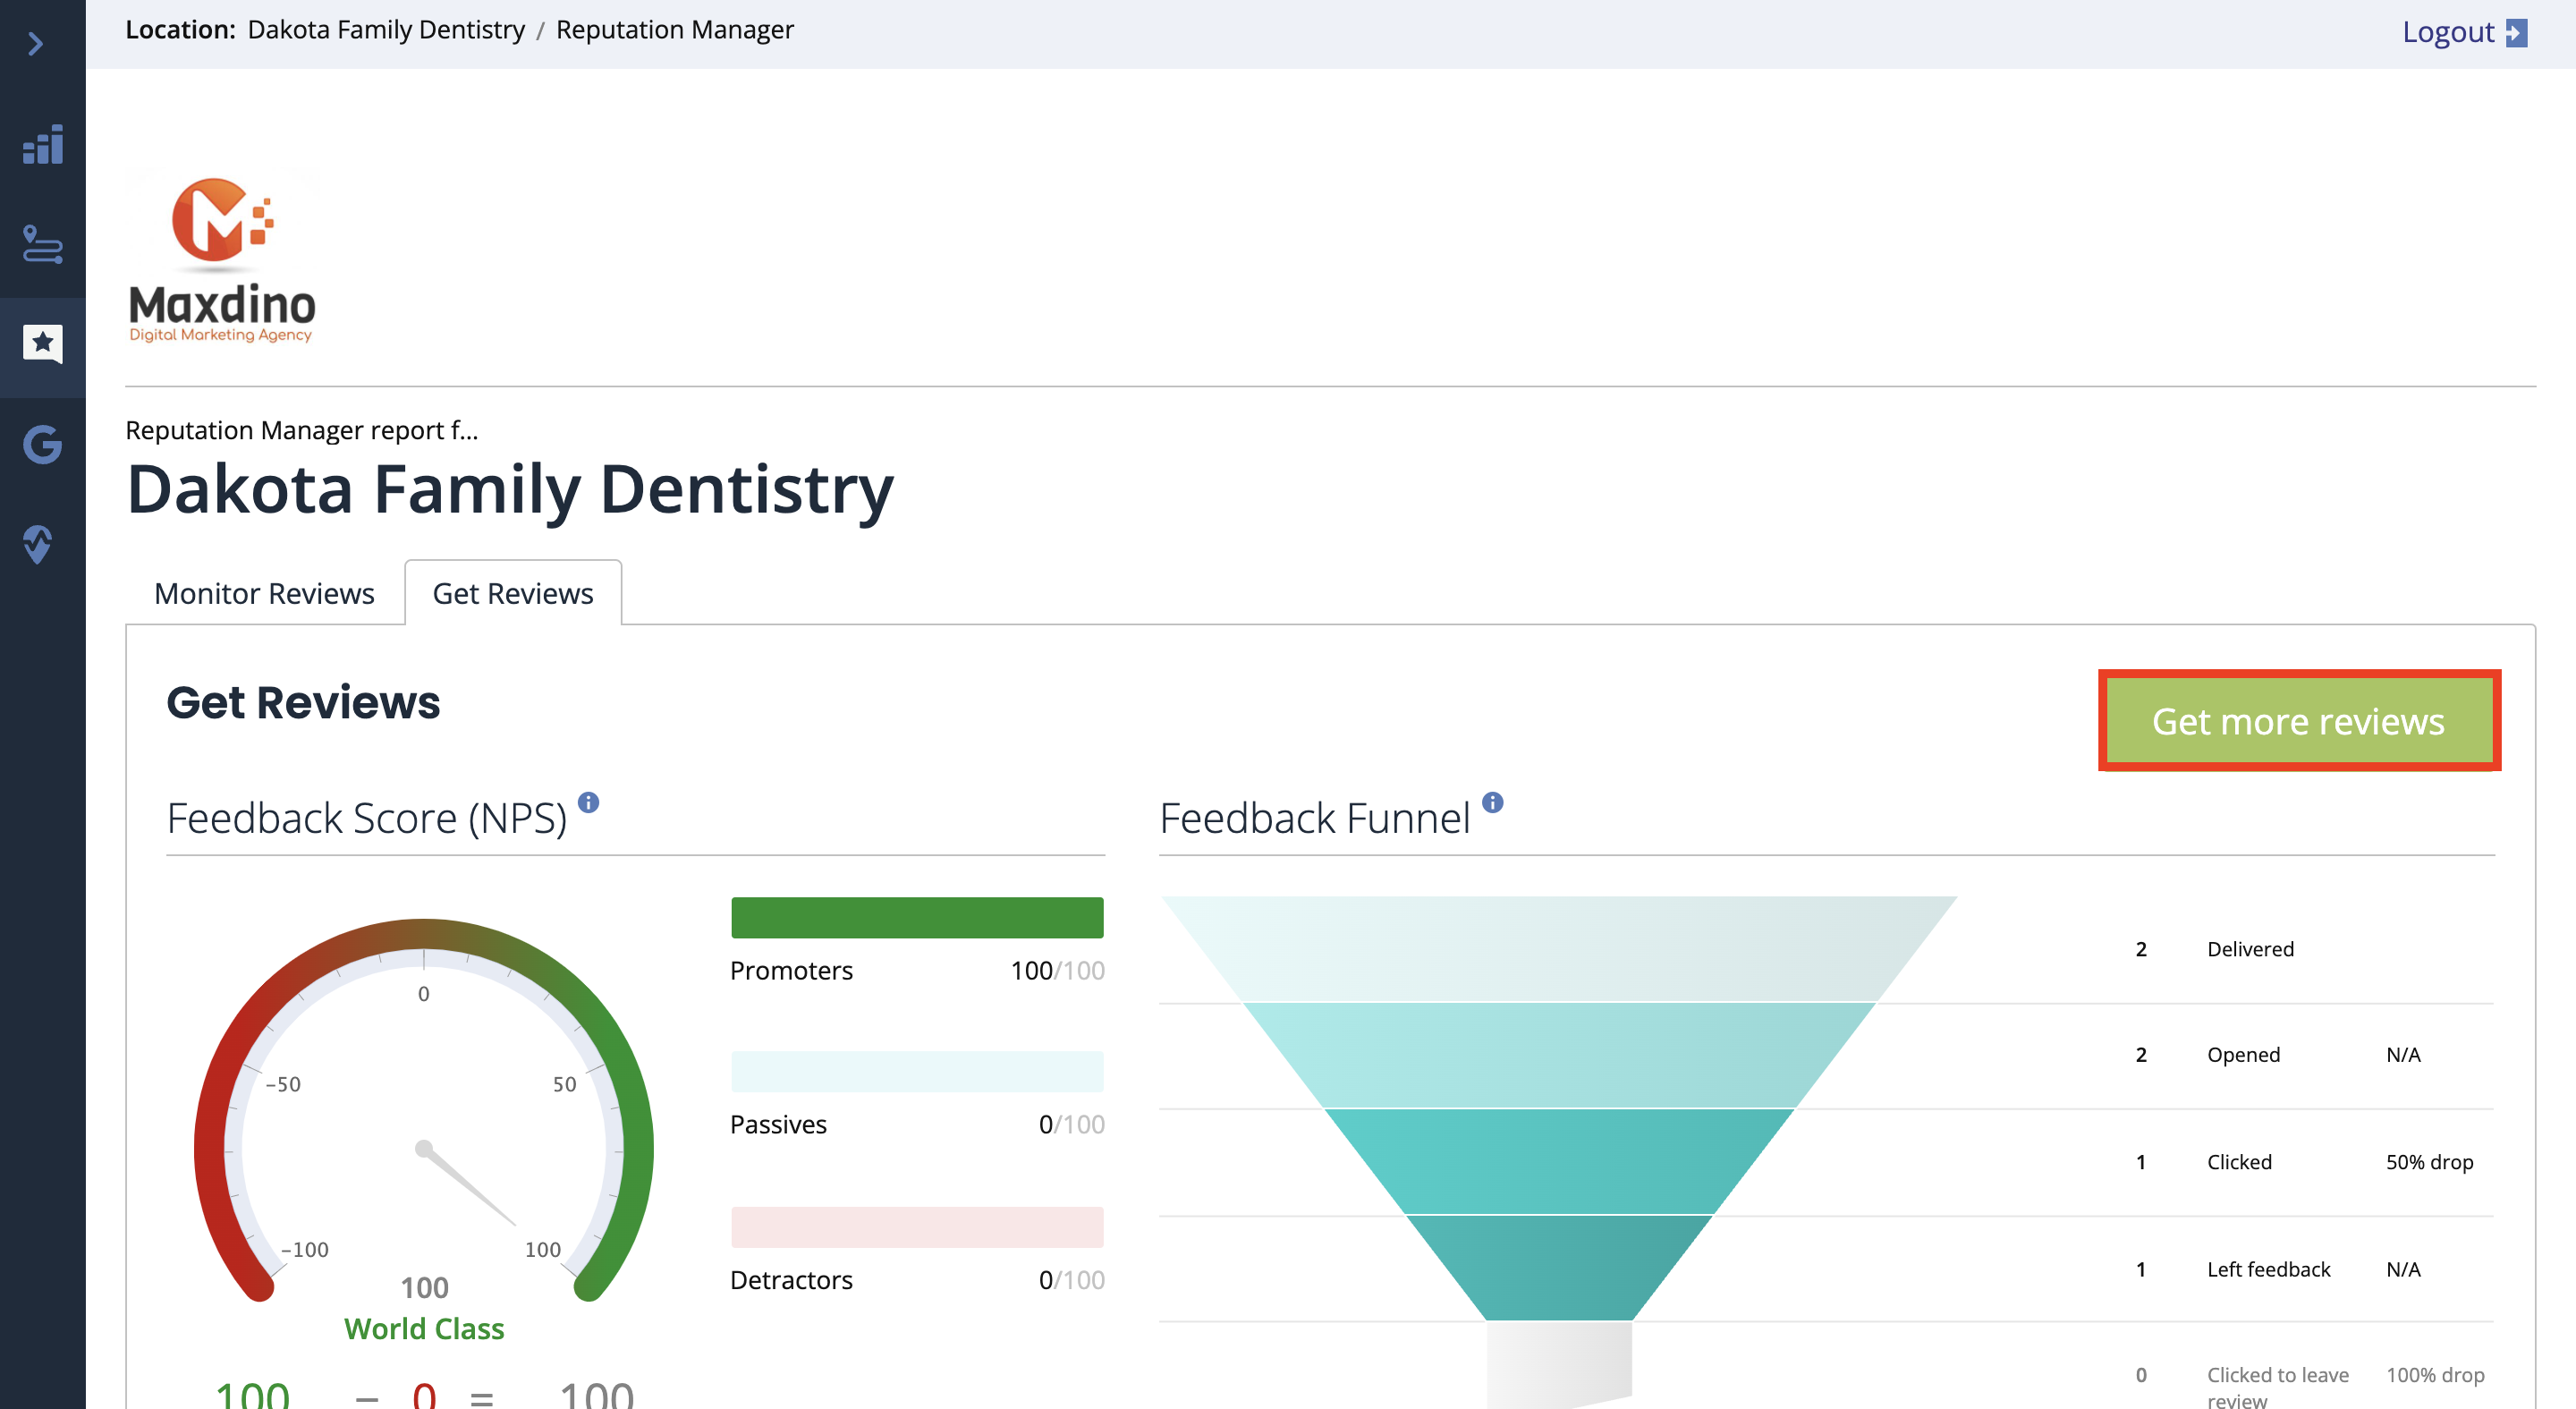Click Dakota Family Dentistry in the breadcrumb

click(x=386, y=30)
